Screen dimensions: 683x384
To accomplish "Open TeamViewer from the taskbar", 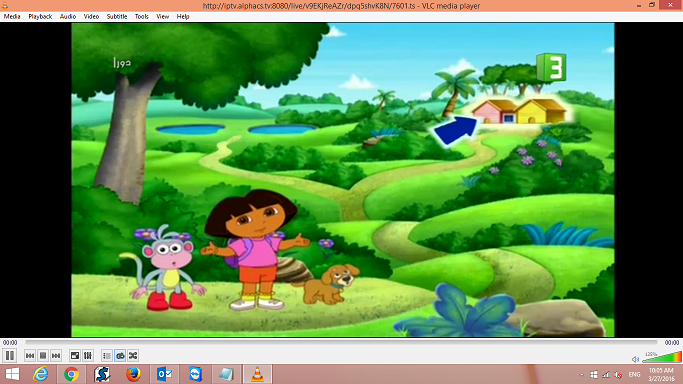I will click(195, 374).
